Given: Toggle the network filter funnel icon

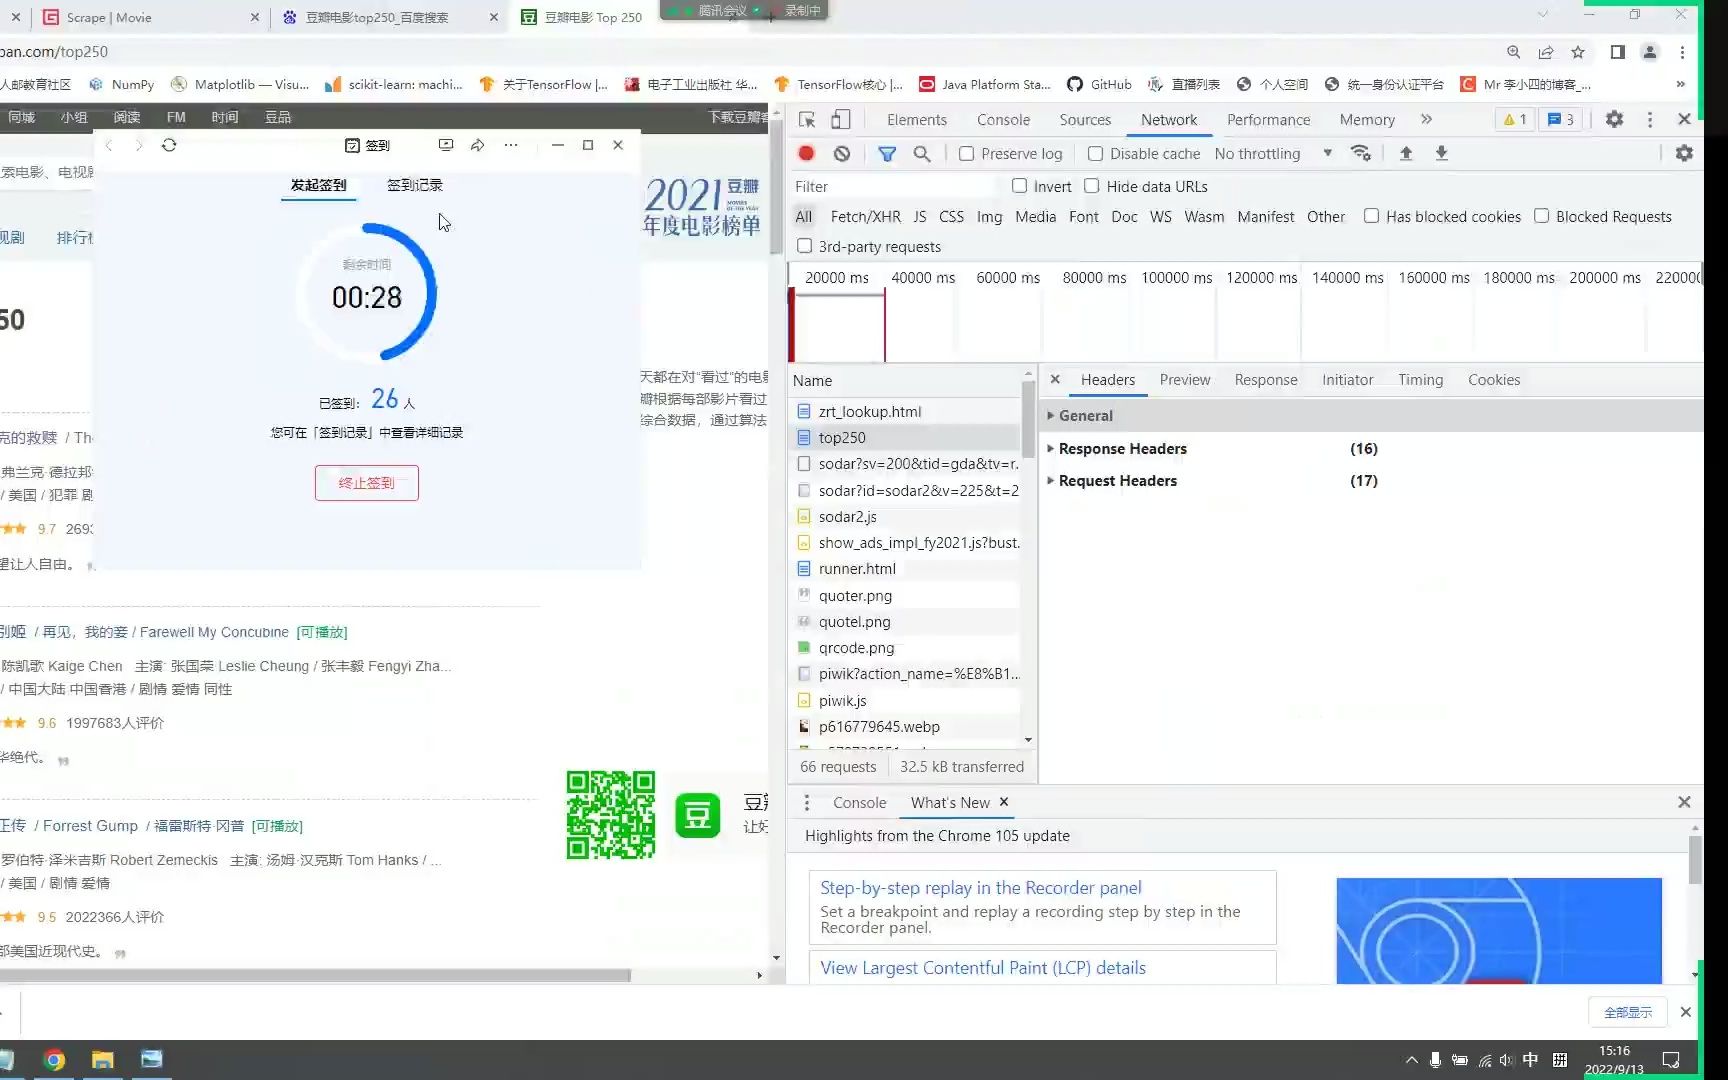Looking at the screenshot, I should 887,153.
